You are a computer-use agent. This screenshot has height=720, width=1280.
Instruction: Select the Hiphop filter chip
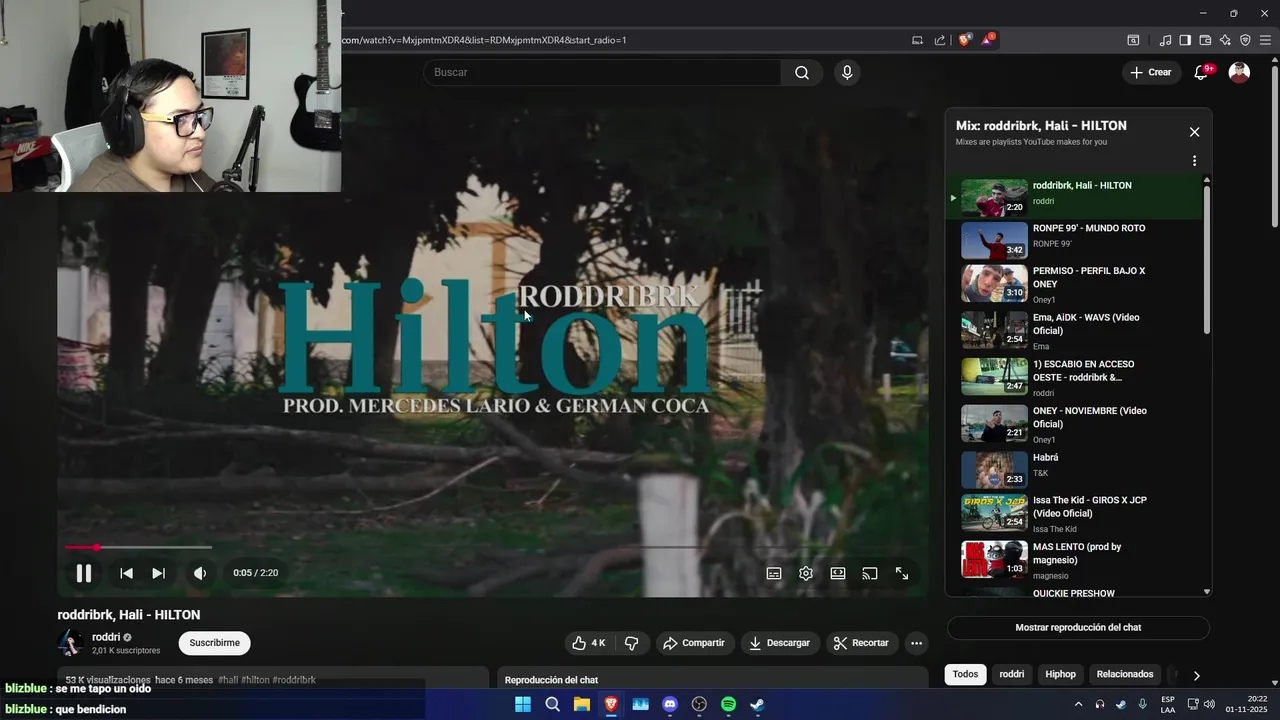(1060, 674)
